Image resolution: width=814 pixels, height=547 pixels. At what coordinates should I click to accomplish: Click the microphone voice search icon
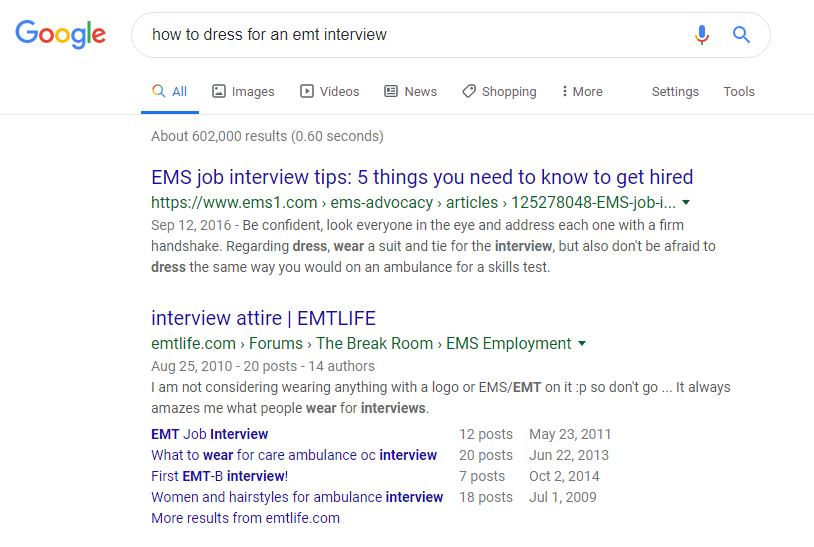pyautogui.click(x=702, y=35)
